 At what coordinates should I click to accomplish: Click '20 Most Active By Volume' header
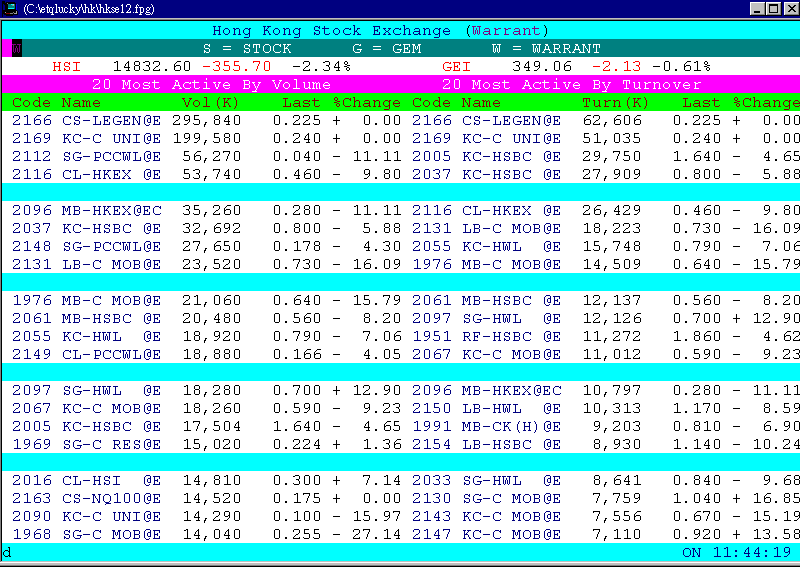click(211, 84)
